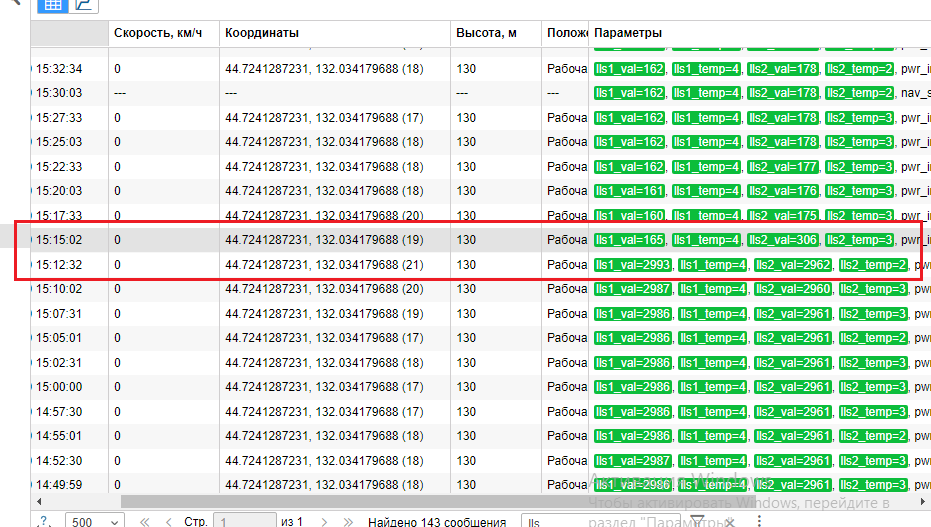The width and height of the screenshot is (931, 527).
Task: Clear the lls search filter
Action: pyautogui.click(x=728, y=521)
